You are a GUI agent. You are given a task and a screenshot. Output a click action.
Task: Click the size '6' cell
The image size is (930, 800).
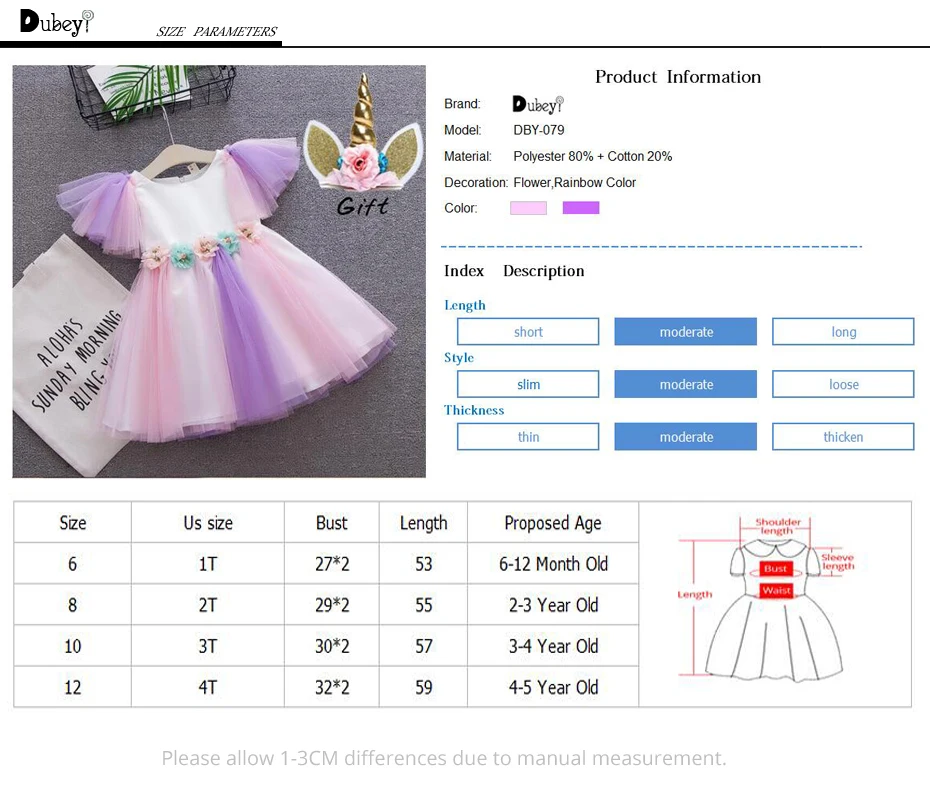coord(72,563)
